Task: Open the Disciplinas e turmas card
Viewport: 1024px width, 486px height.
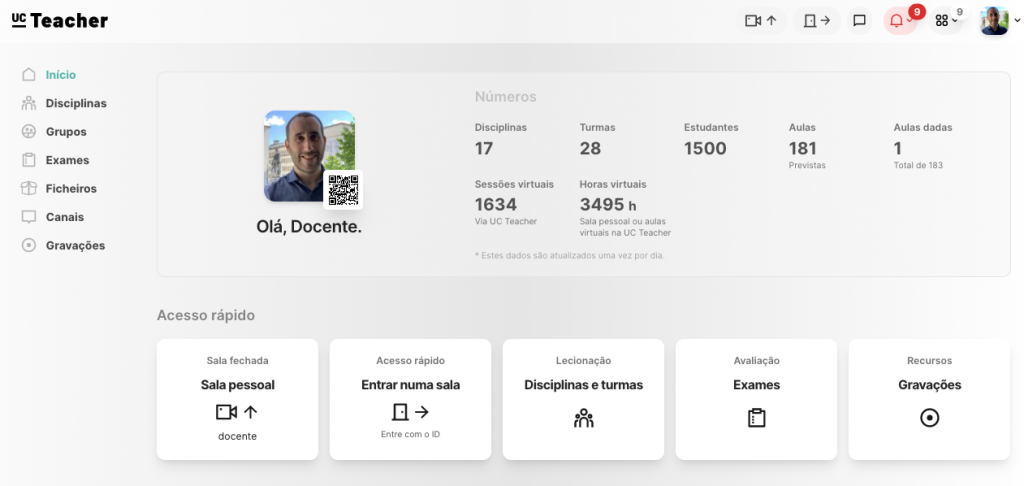Action: pyautogui.click(x=583, y=399)
